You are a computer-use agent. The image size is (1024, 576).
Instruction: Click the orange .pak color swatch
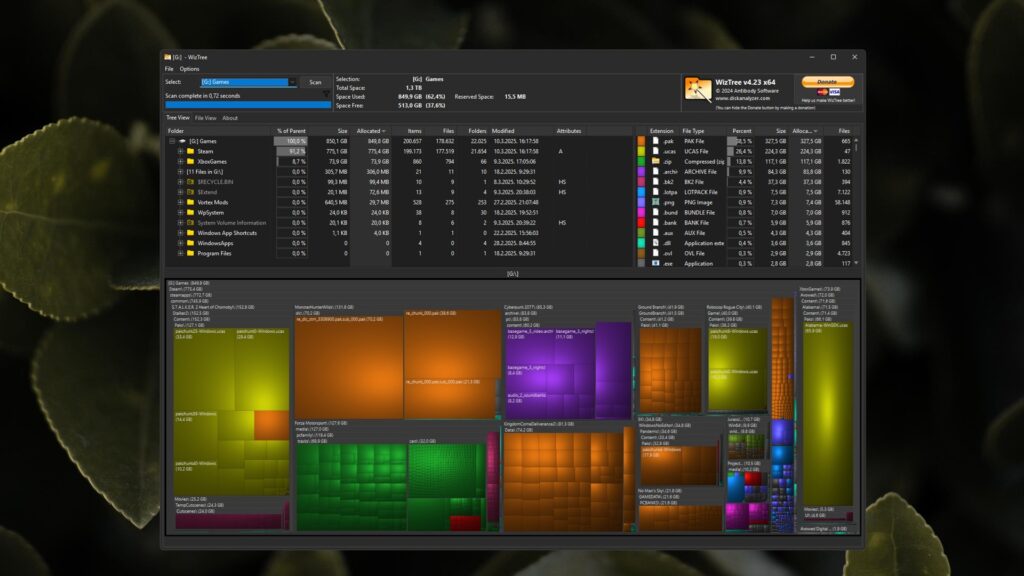coord(641,141)
